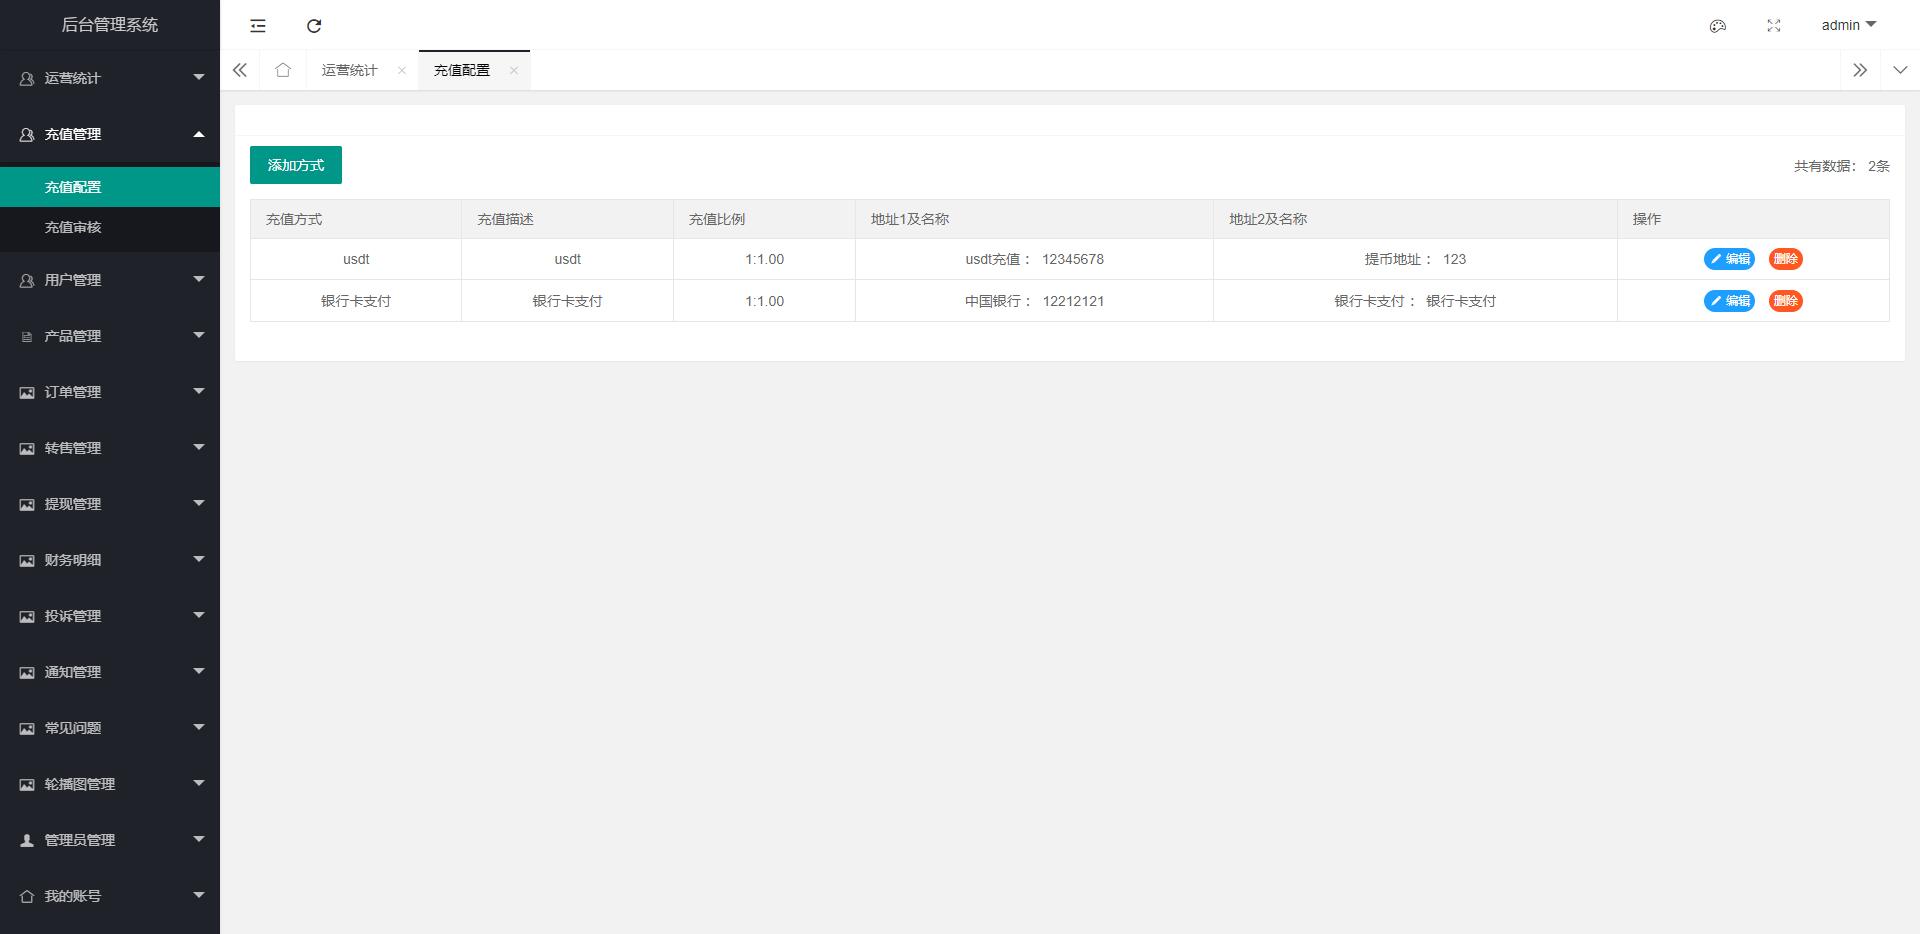The image size is (1920, 934).
Task: Switch to the 运营统计 tab
Action: pos(349,70)
